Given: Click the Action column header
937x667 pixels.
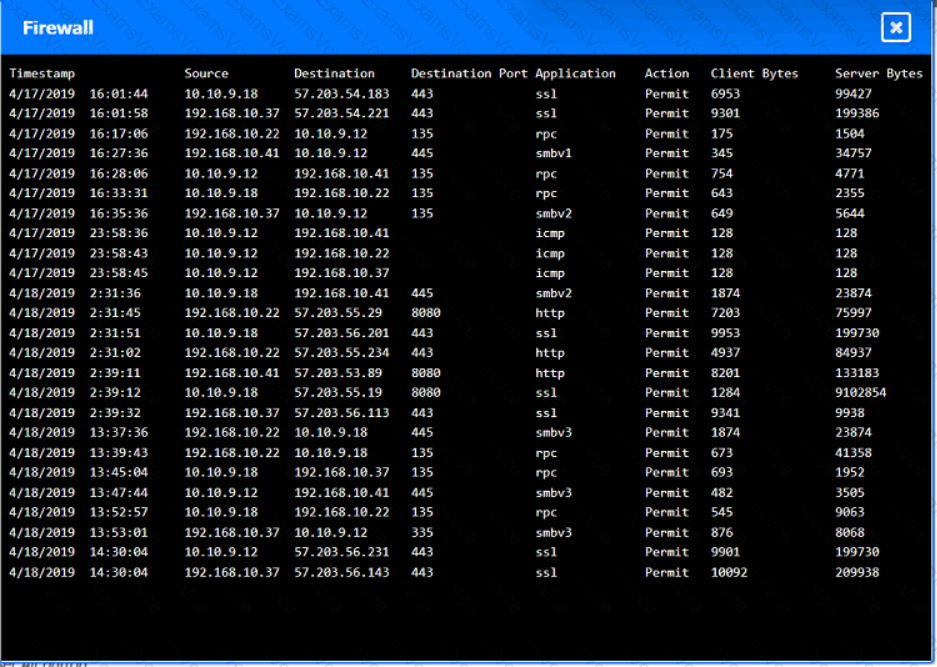Looking at the screenshot, I should pos(667,74).
